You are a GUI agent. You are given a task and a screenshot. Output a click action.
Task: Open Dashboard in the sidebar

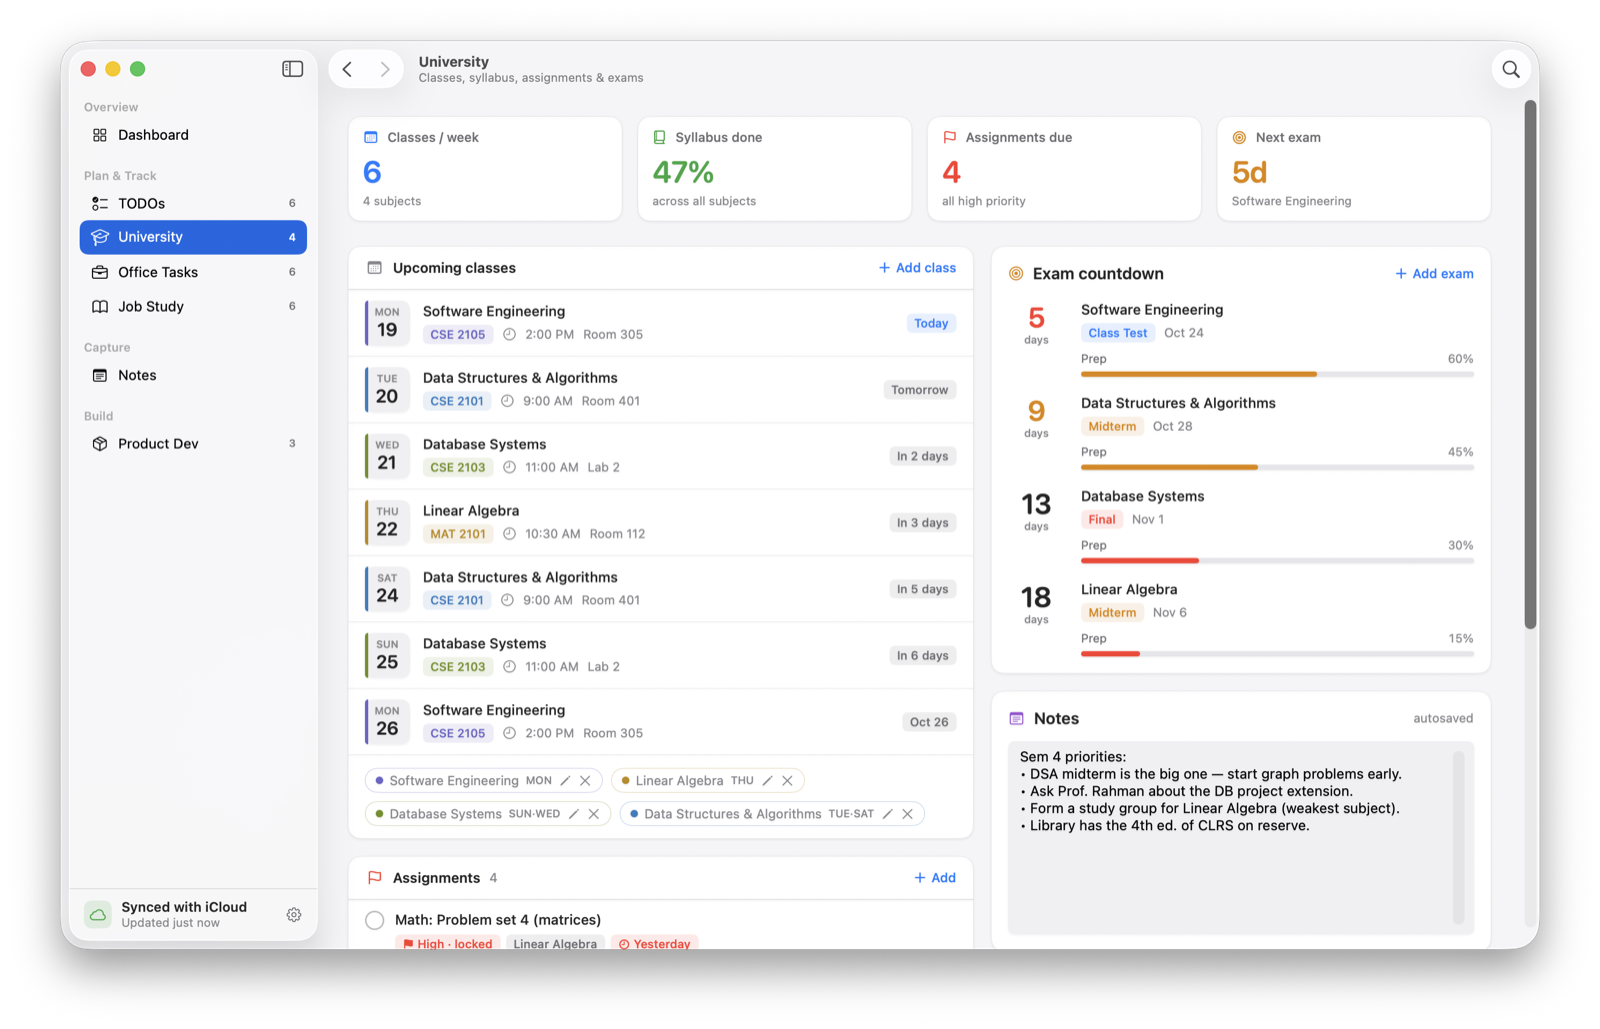click(x=193, y=135)
